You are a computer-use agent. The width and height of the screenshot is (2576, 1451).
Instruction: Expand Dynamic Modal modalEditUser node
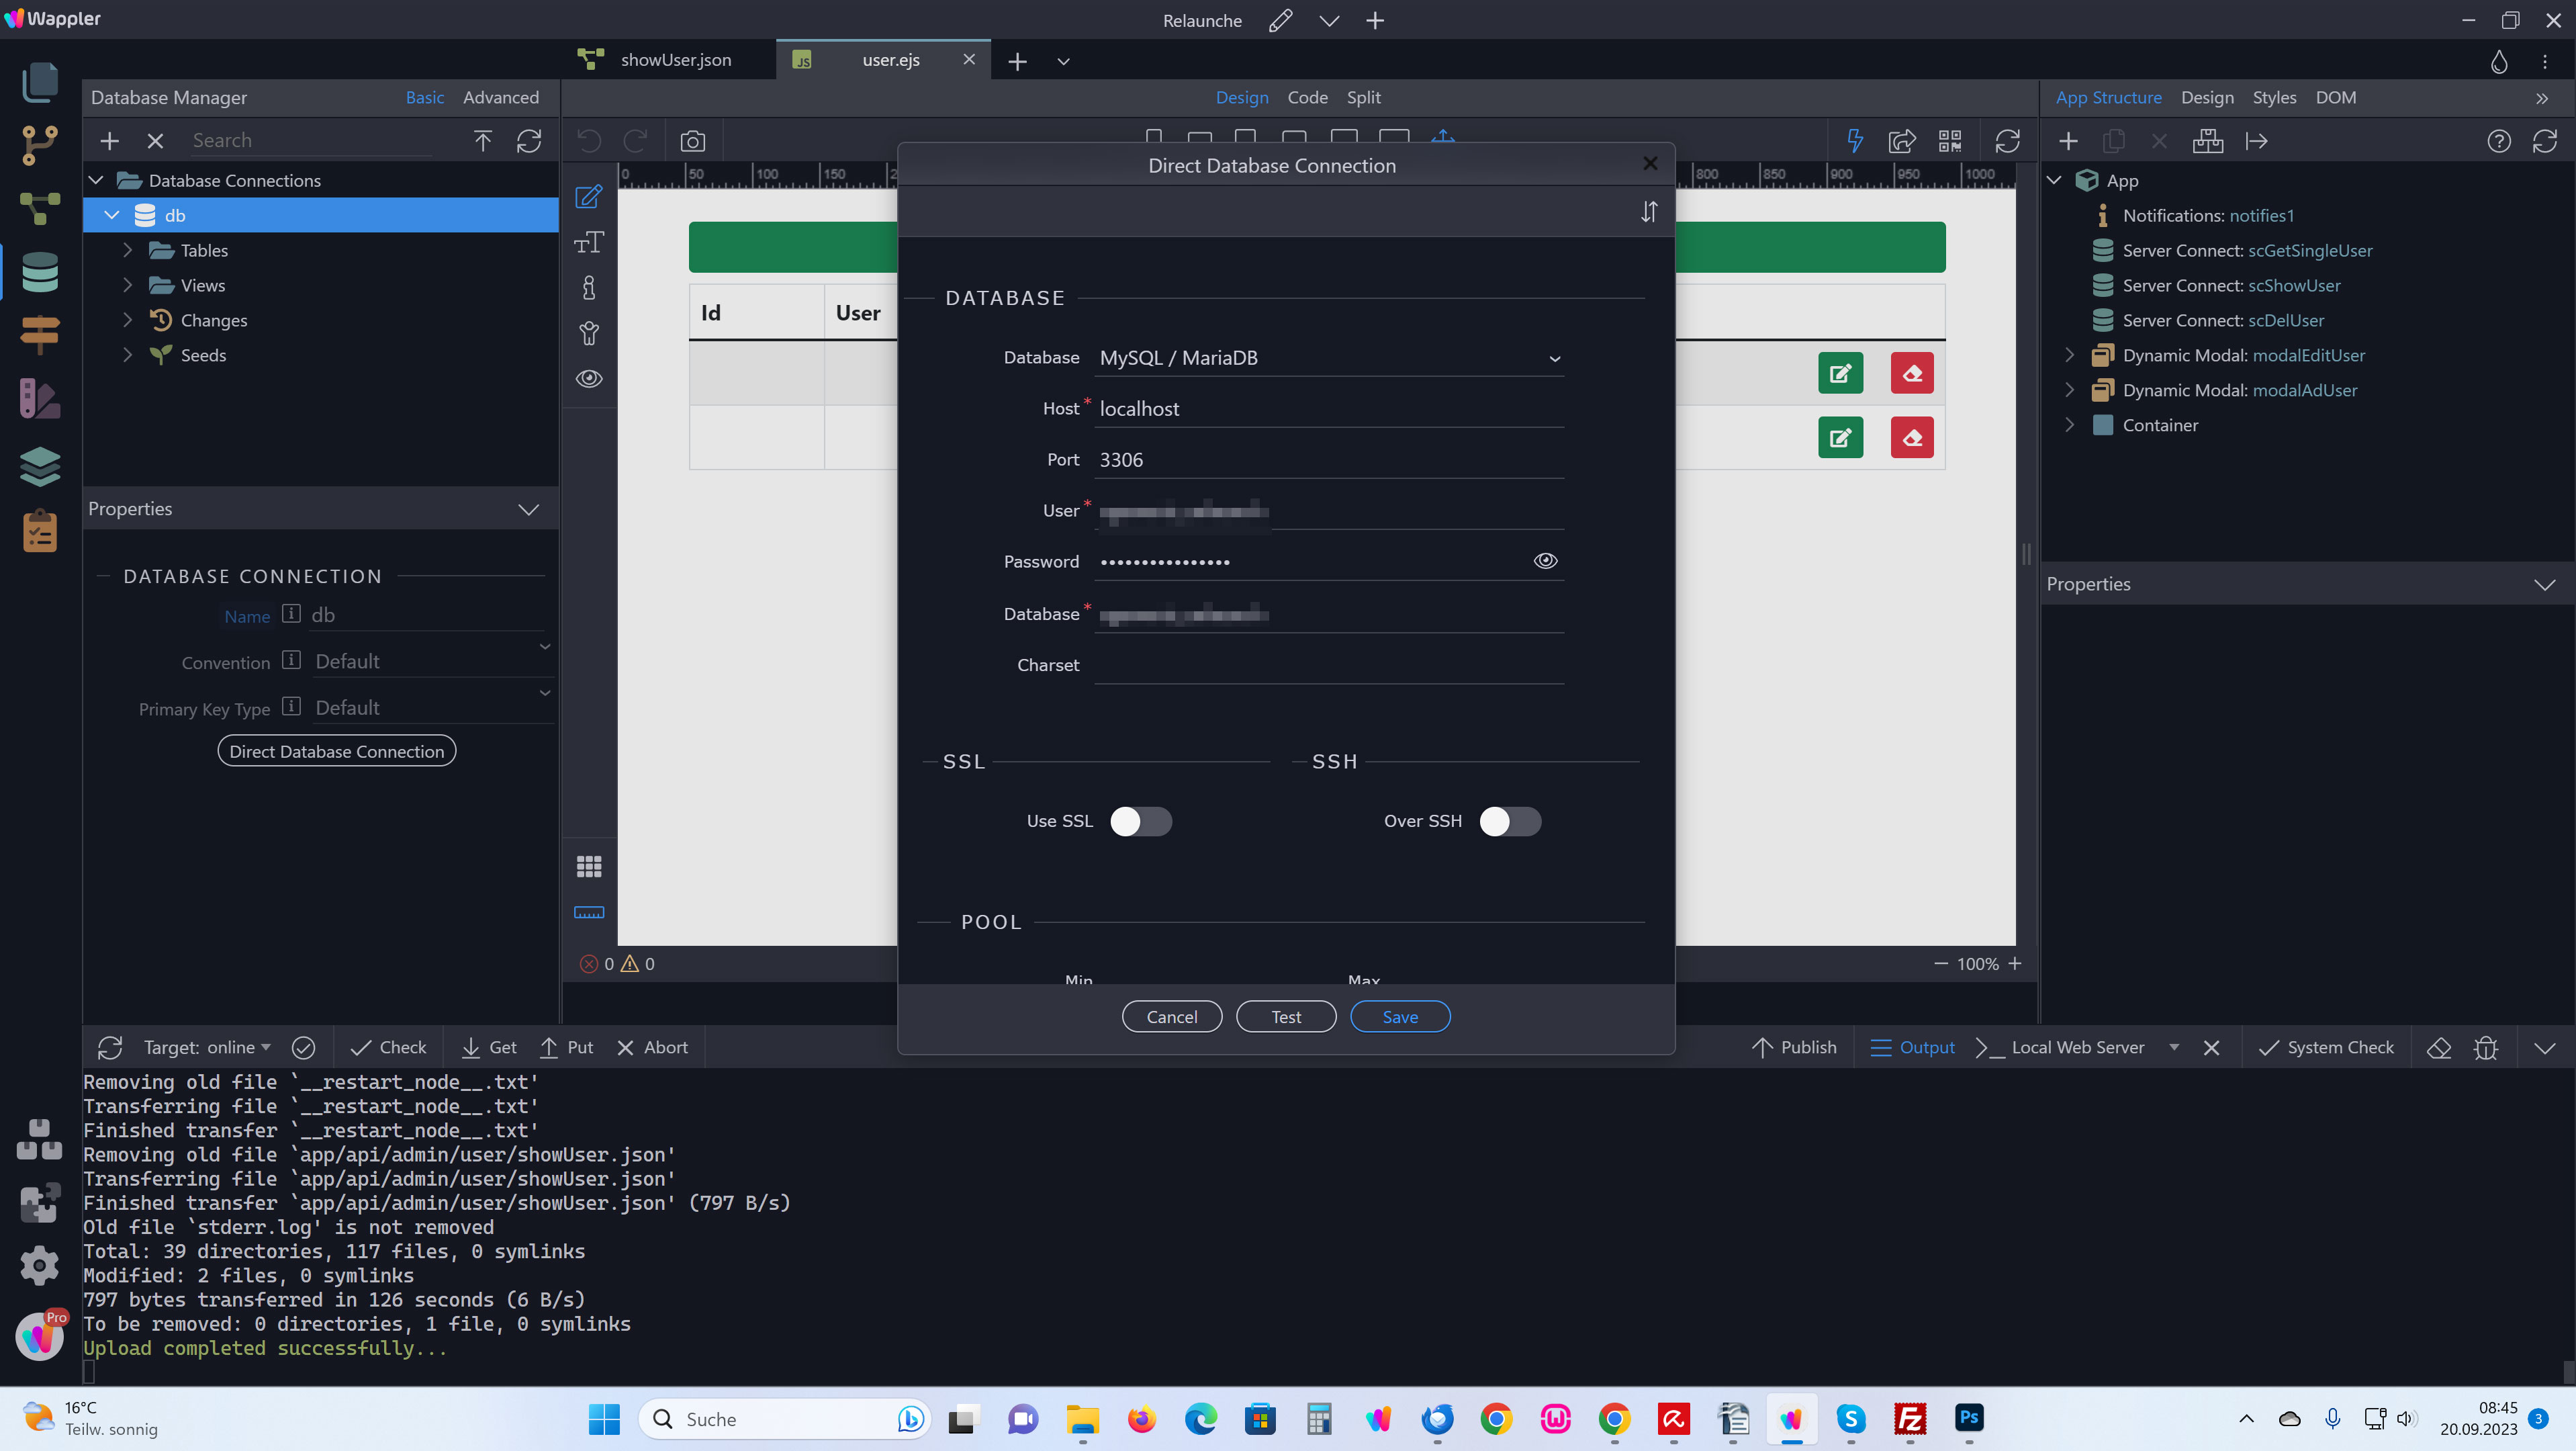(x=2069, y=355)
